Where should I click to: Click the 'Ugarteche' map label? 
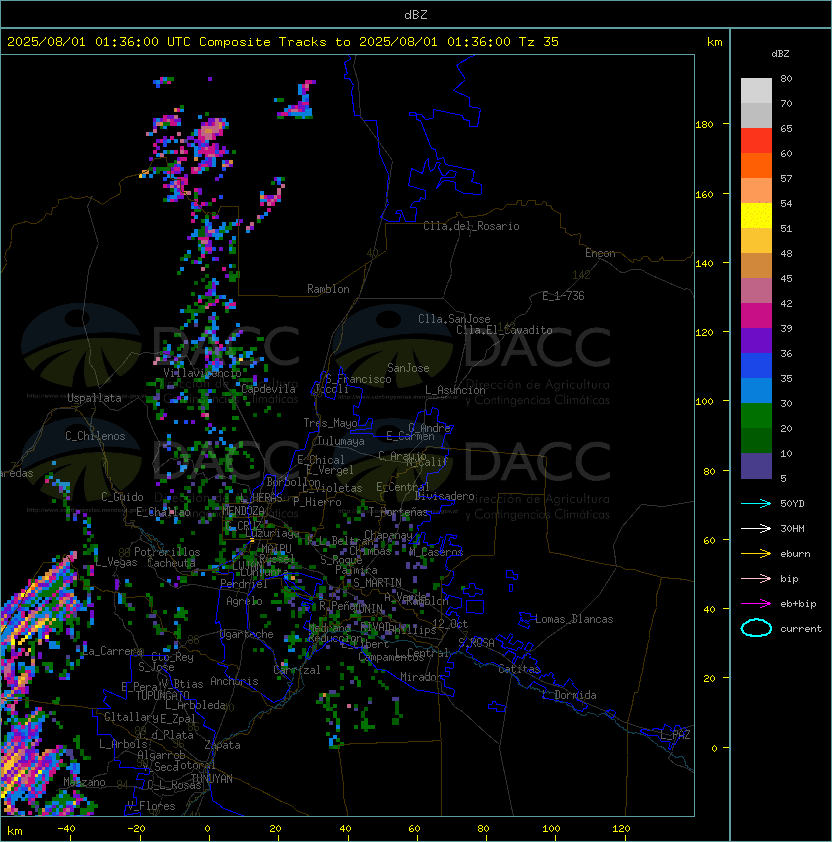click(247, 634)
